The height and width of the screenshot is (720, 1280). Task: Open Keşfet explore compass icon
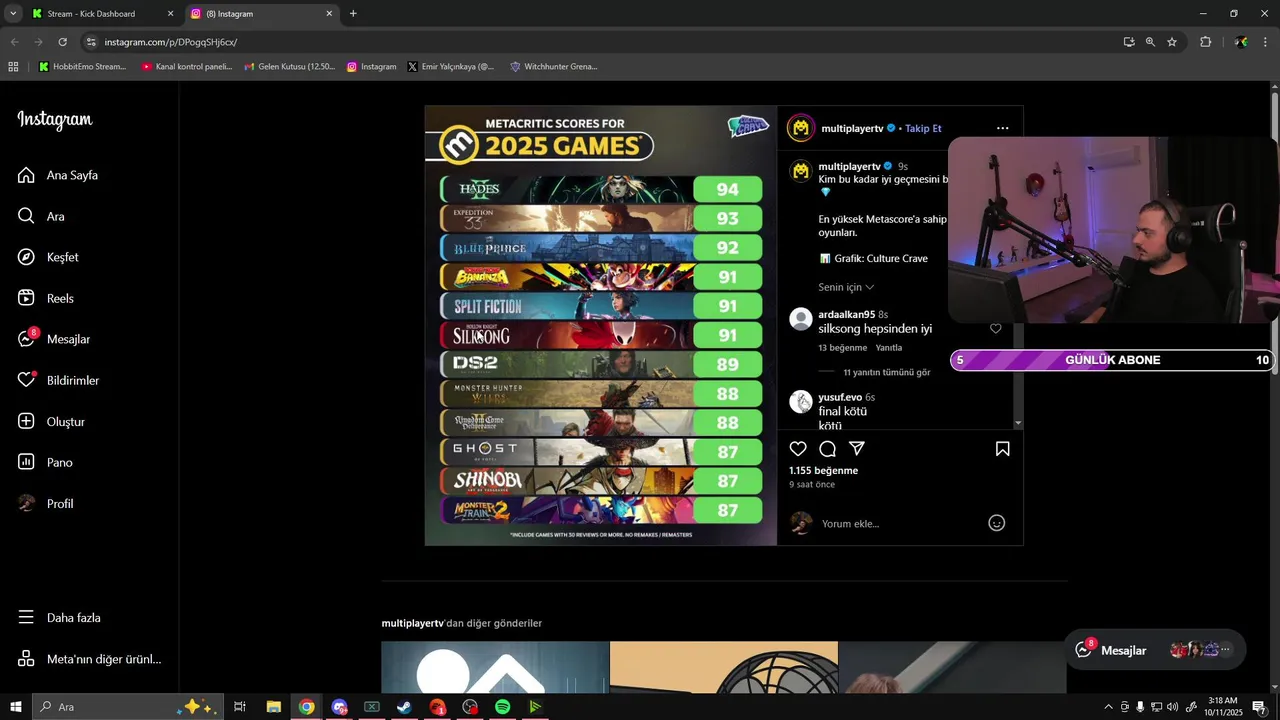(x=26, y=257)
